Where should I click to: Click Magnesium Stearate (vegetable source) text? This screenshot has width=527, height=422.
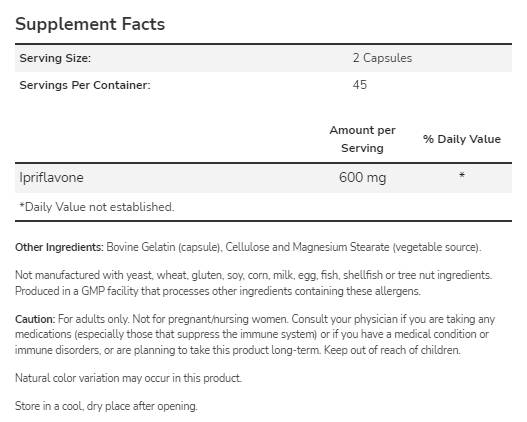click(x=387, y=247)
